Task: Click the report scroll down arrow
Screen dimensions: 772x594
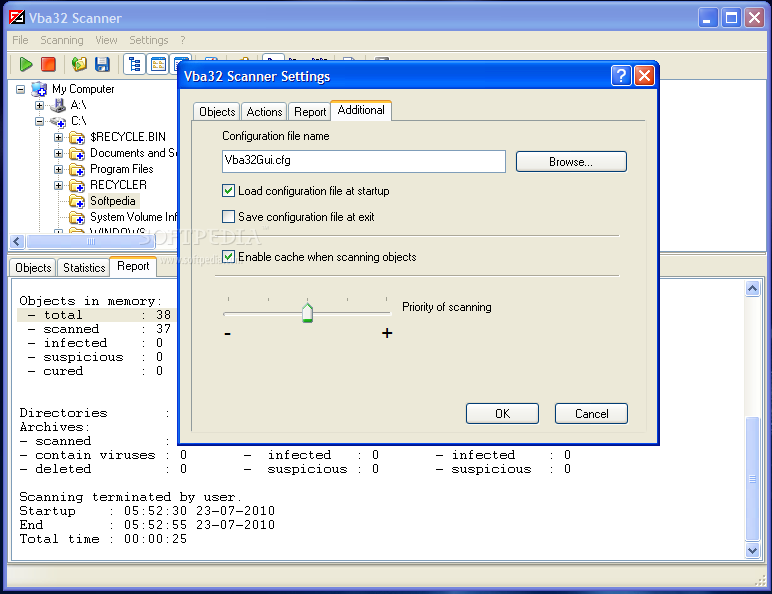Action: [752, 551]
